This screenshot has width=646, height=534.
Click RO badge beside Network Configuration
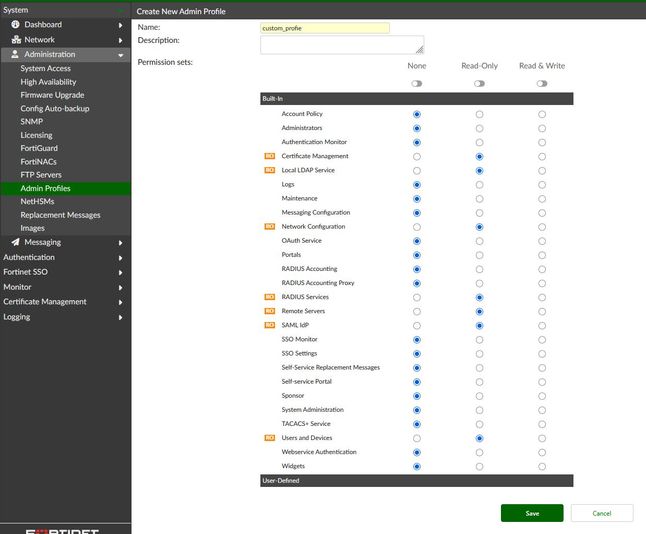tap(269, 226)
